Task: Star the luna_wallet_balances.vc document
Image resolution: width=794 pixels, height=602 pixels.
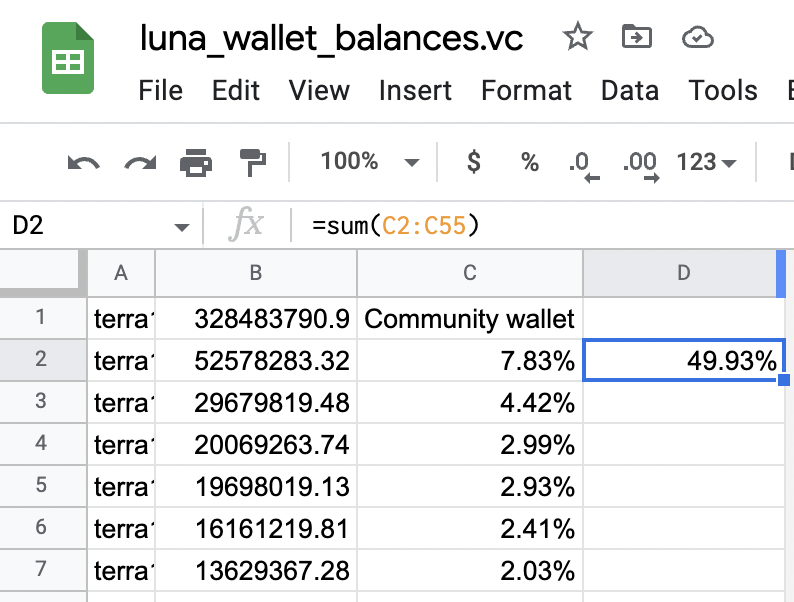Action: pyautogui.click(x=577, y=37)
